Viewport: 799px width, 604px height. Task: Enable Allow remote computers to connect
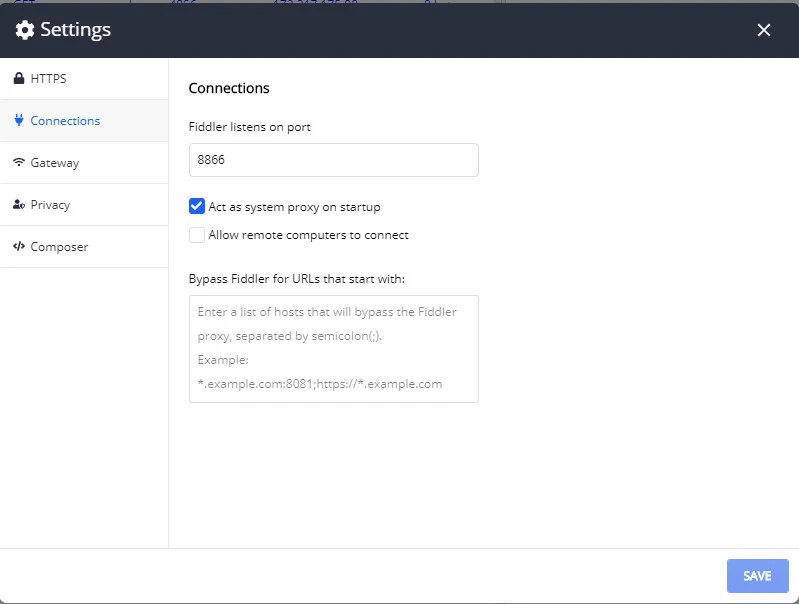(197, 235)
